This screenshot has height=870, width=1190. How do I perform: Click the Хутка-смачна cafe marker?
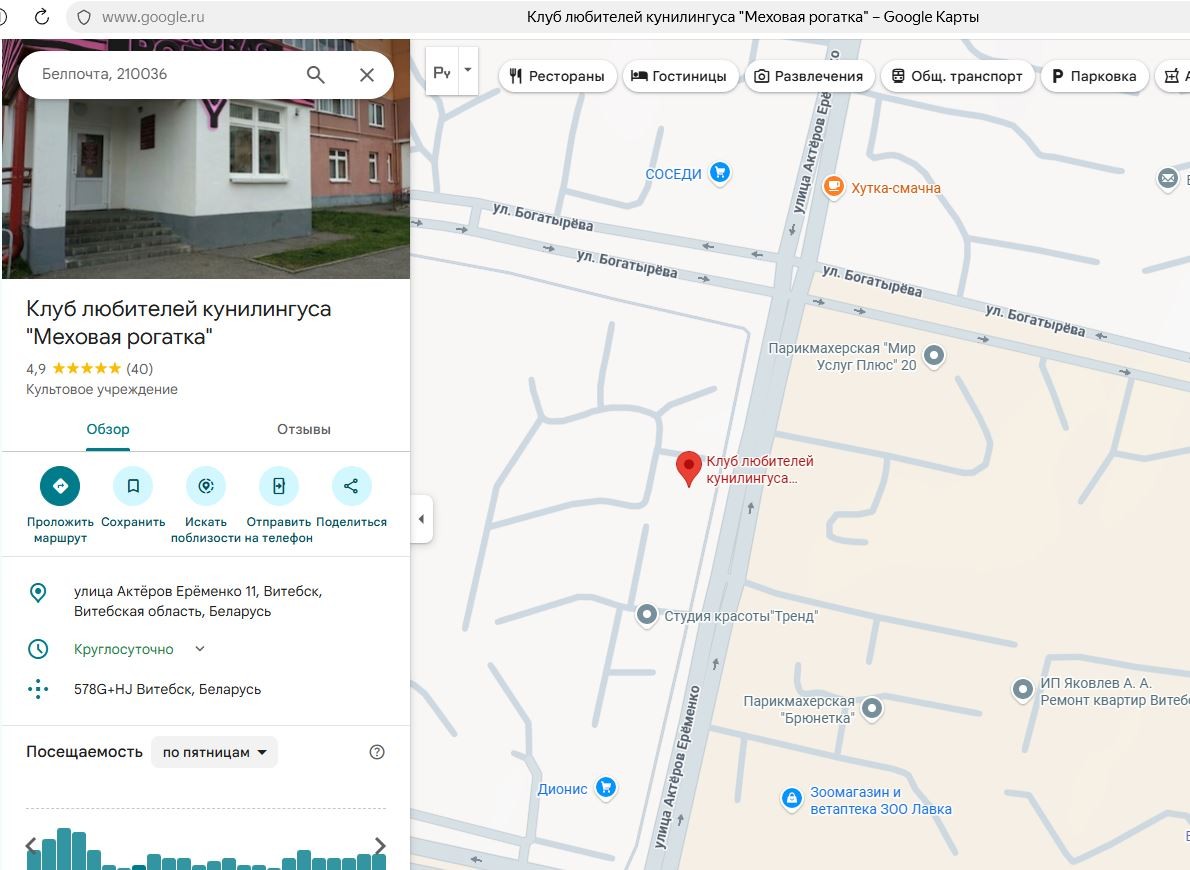tap(833, 186)
